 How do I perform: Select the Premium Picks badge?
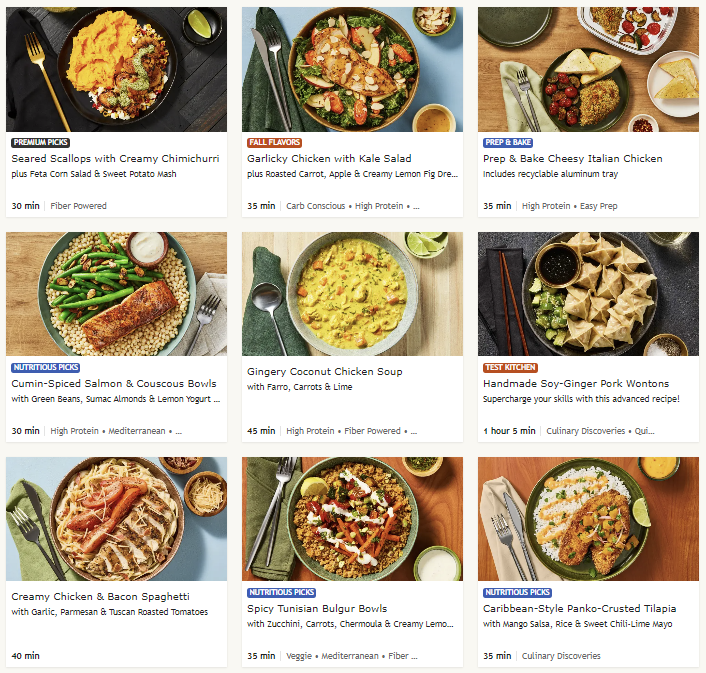click(x=40, y=143)
